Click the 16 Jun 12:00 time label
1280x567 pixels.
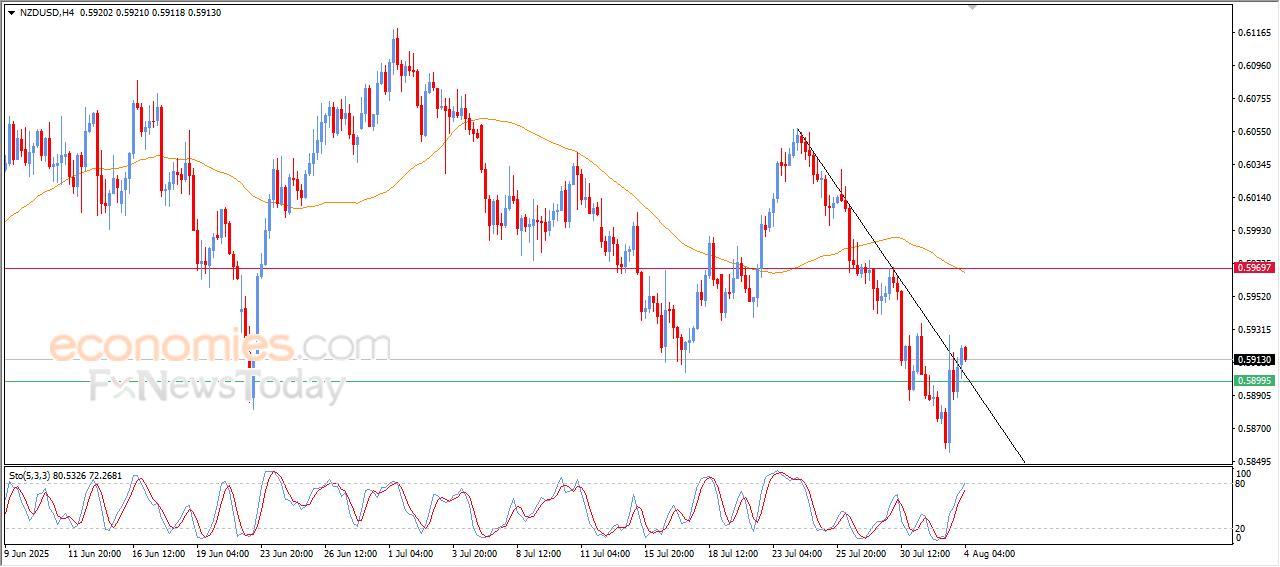coord(157,552)
